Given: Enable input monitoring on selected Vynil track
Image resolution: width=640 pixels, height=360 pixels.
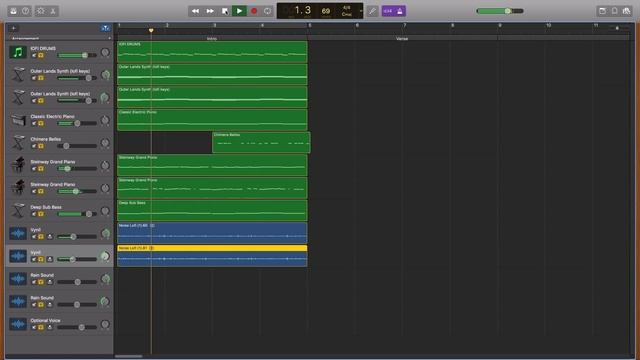Looking at the screenshot, I should click(50, 259).
